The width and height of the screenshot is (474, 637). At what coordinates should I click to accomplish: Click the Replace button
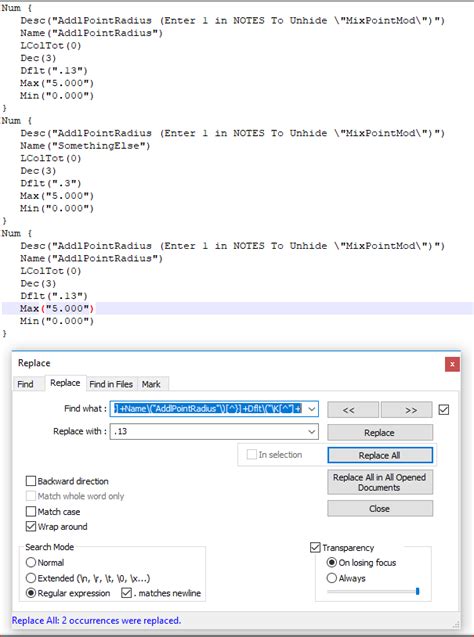pyautogui.click(x=380, y=433)
